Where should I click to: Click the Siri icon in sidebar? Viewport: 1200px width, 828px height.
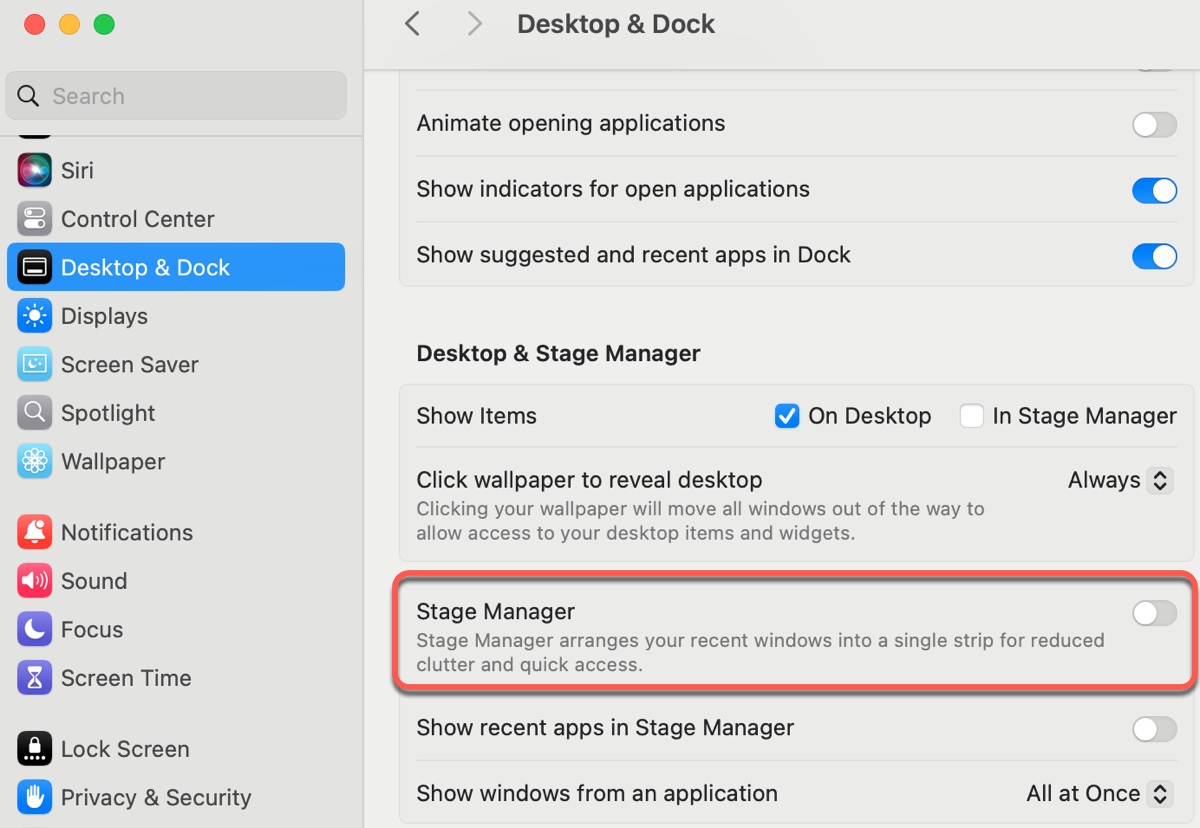point(34,170)
